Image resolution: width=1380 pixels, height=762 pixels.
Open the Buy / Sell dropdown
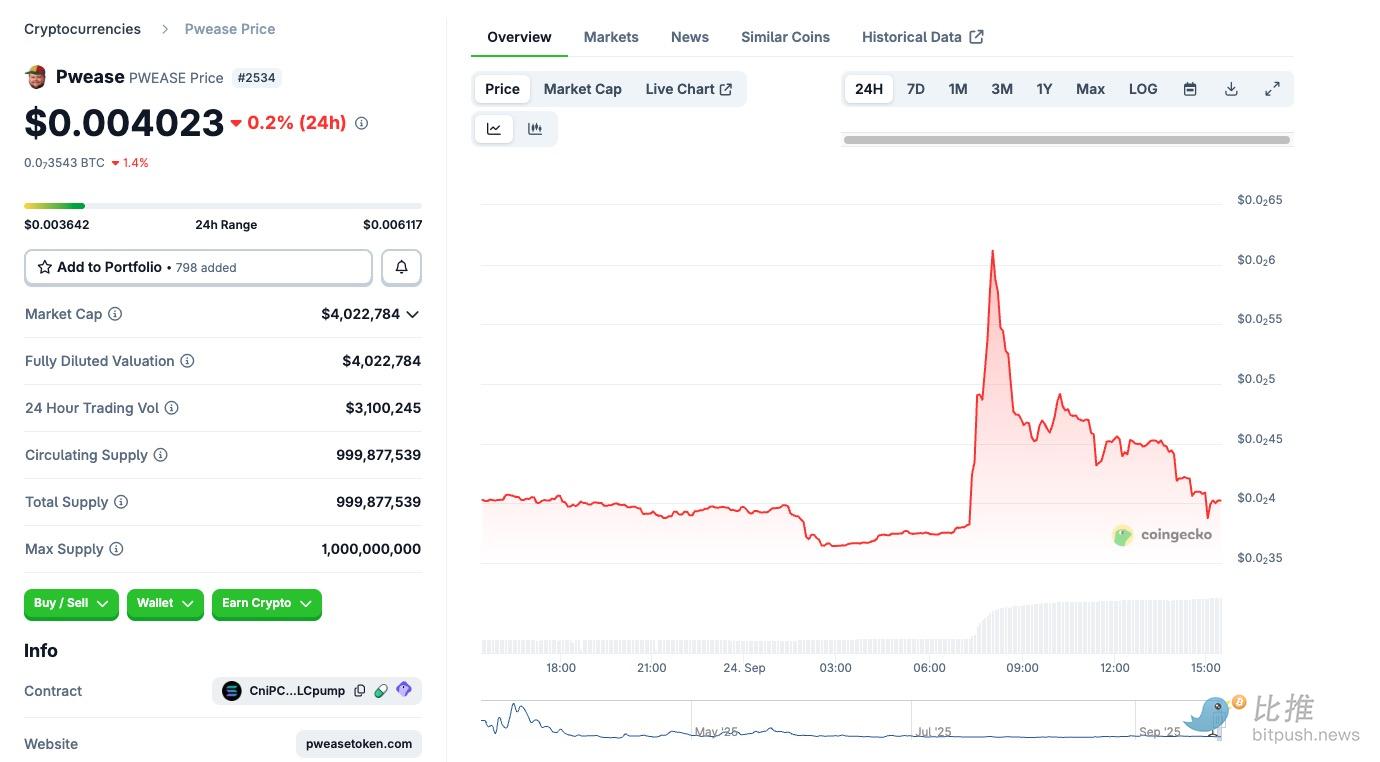point(71,604)
